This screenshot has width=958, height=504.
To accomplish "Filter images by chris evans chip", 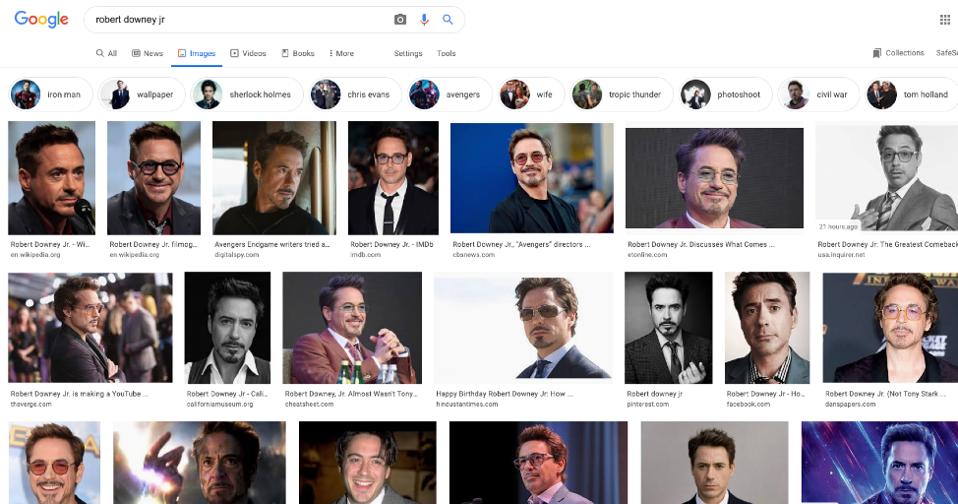I will pos(355,95).
